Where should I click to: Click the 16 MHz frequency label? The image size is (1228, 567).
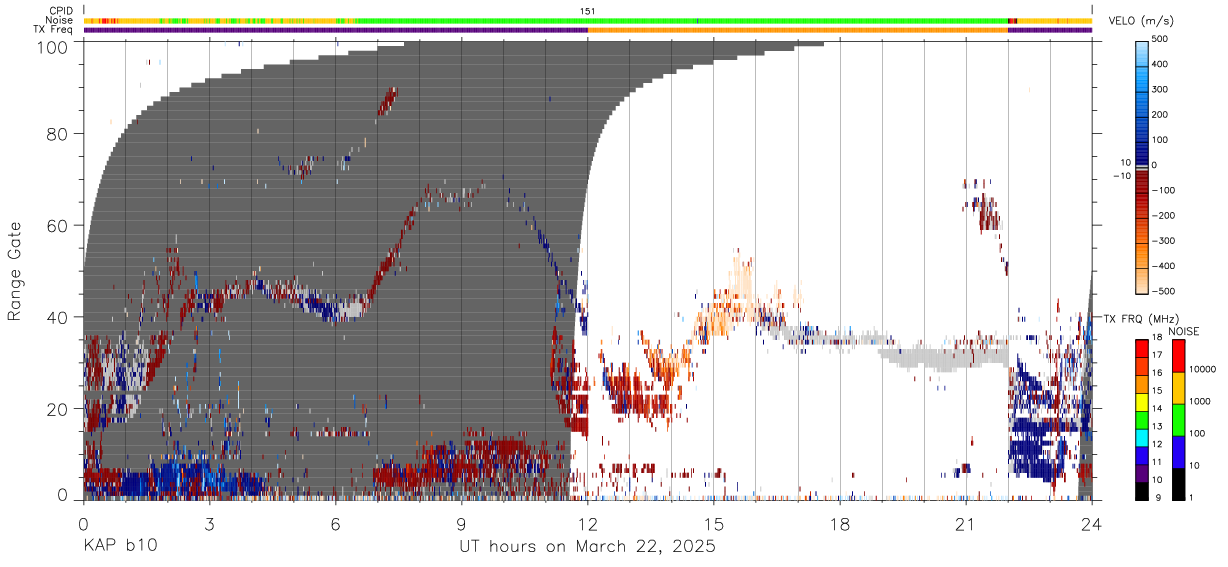[1156, 374]
